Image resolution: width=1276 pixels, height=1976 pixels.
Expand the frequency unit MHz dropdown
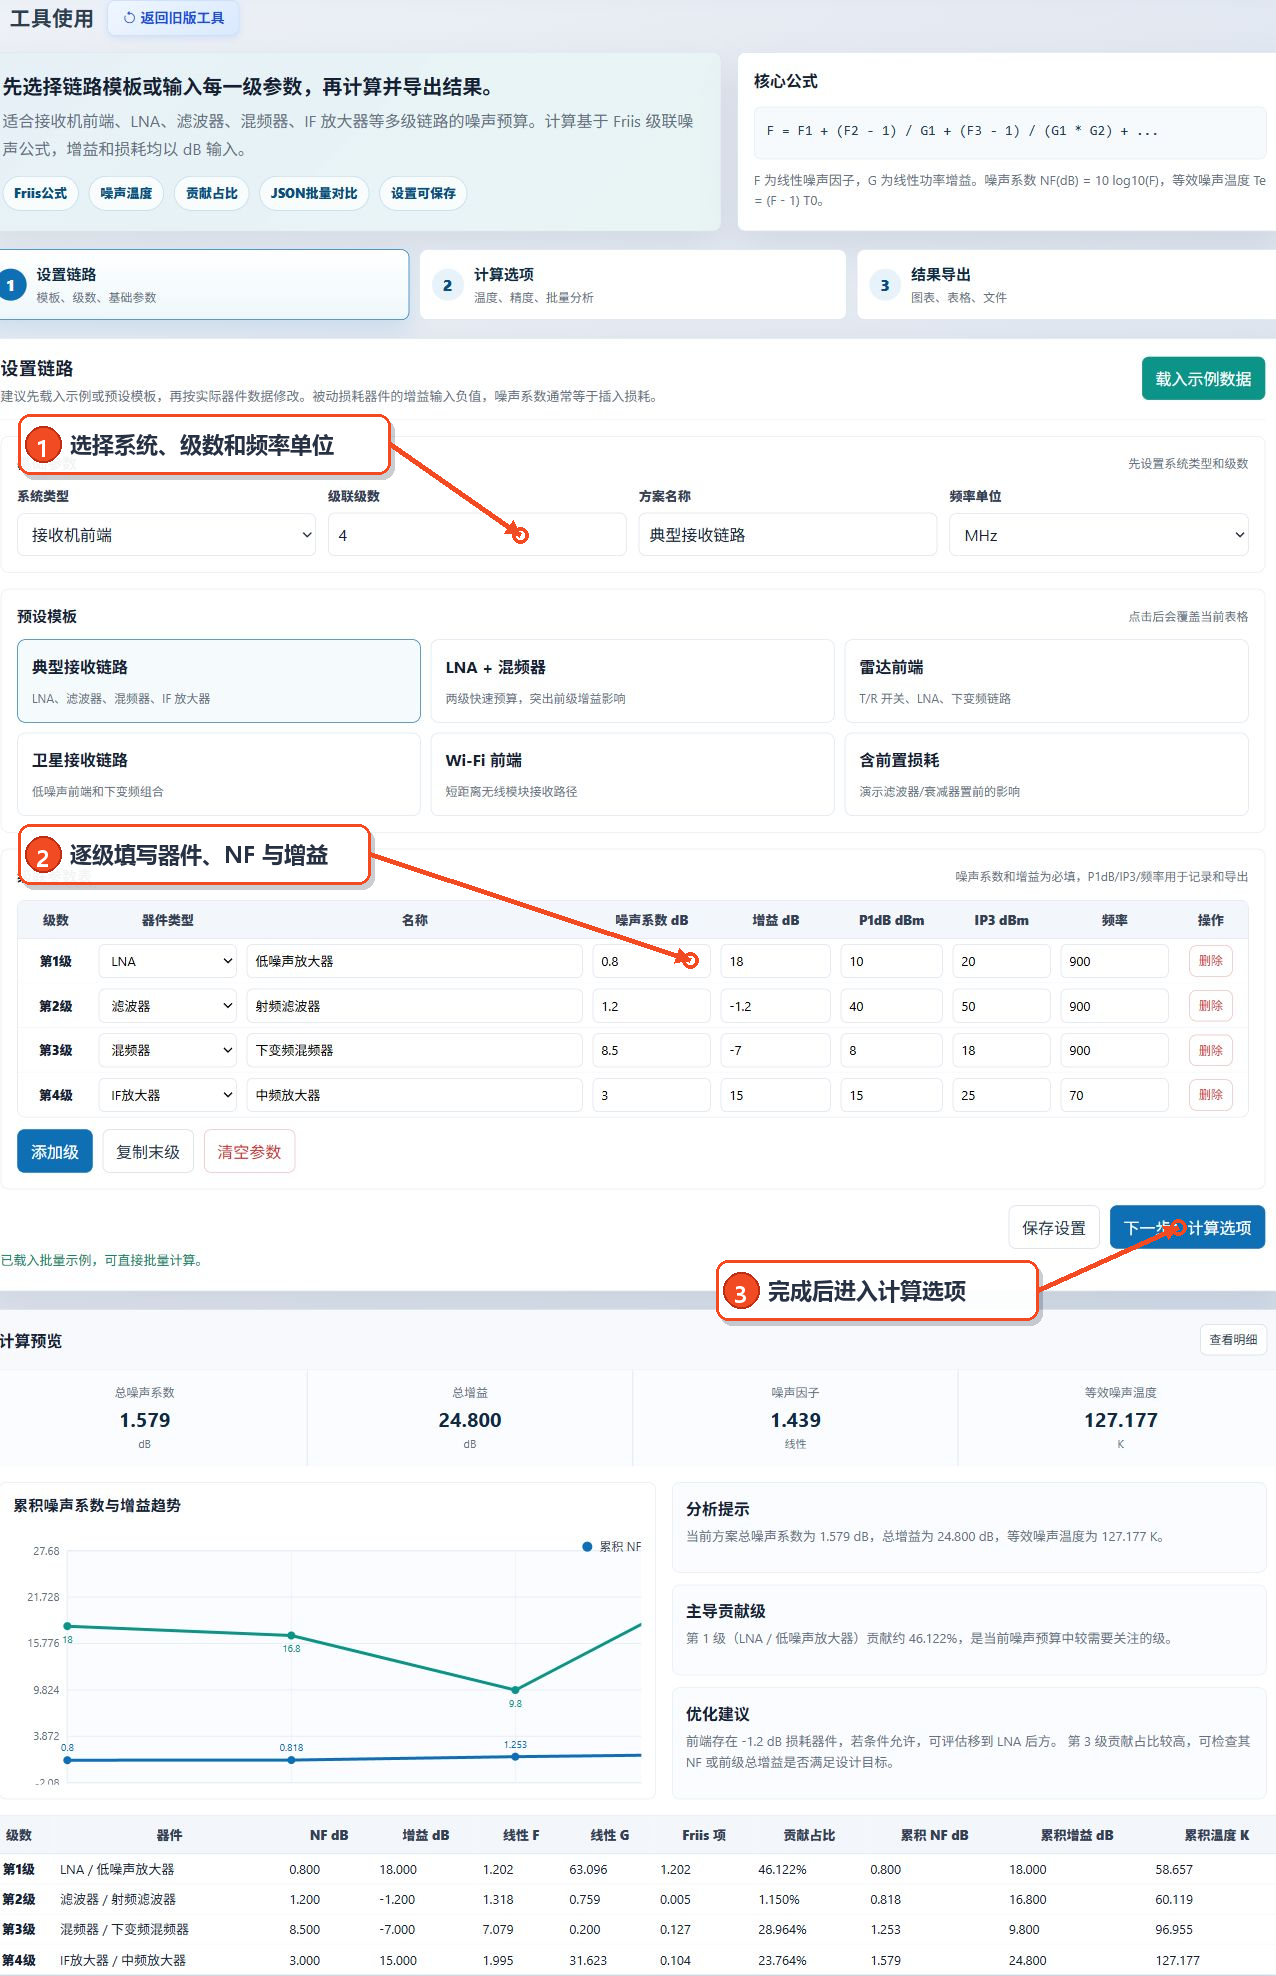(x=1099, y=535)
